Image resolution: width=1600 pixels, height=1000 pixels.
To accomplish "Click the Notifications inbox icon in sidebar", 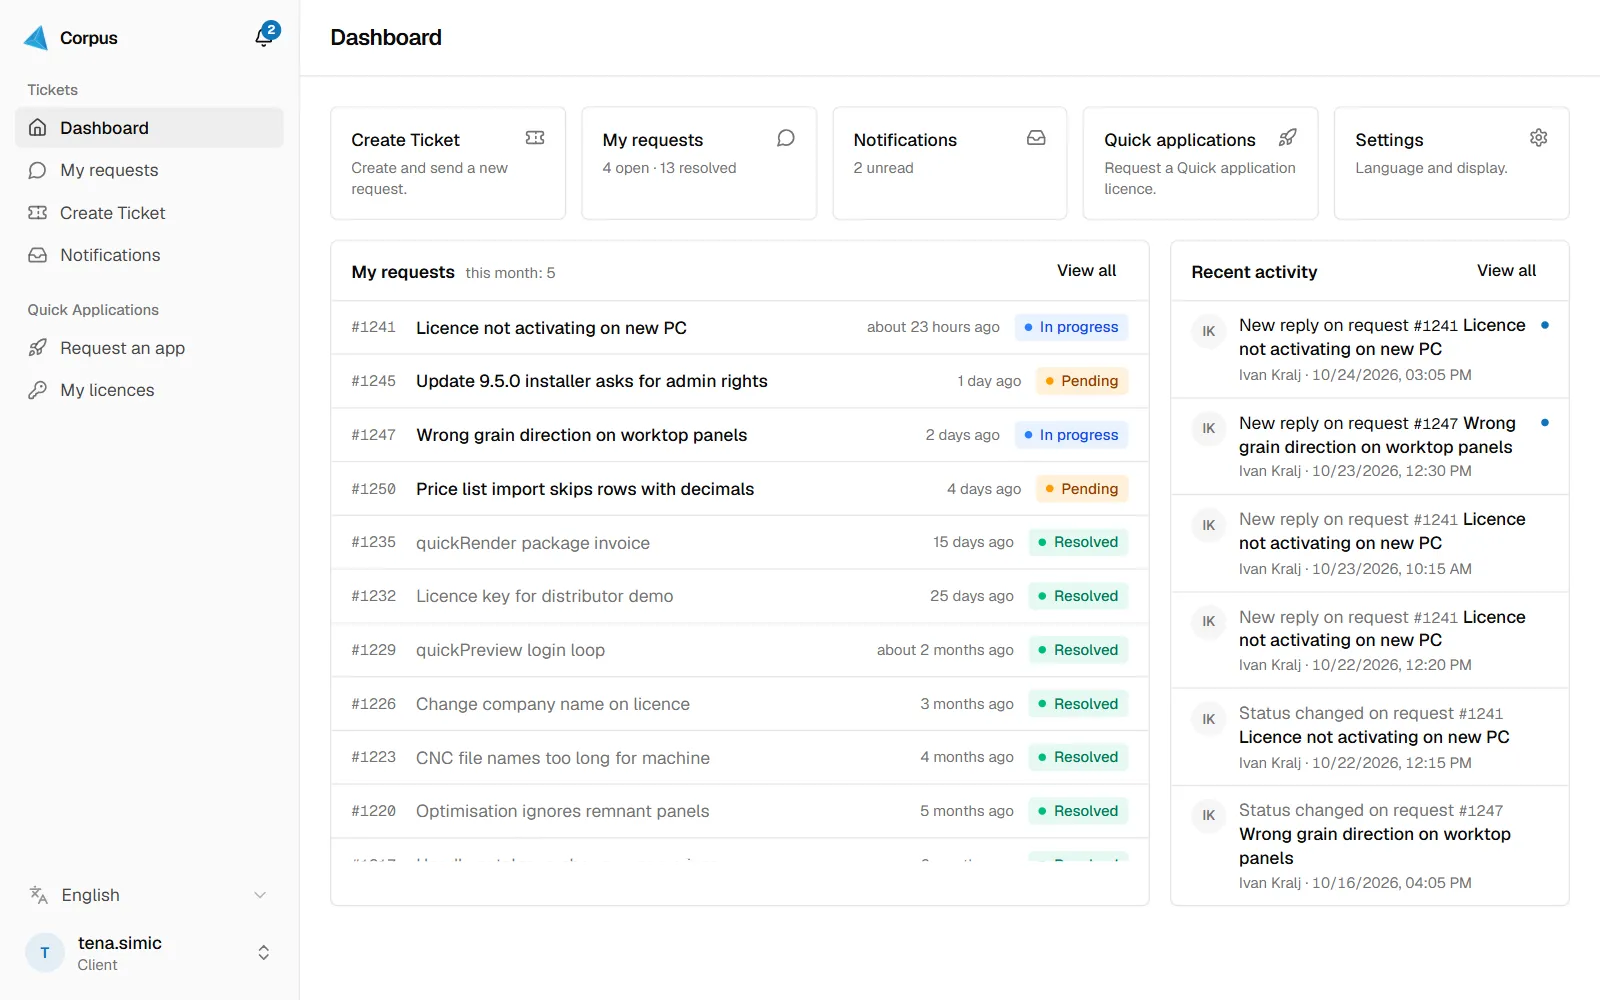I will coord(38,255).
